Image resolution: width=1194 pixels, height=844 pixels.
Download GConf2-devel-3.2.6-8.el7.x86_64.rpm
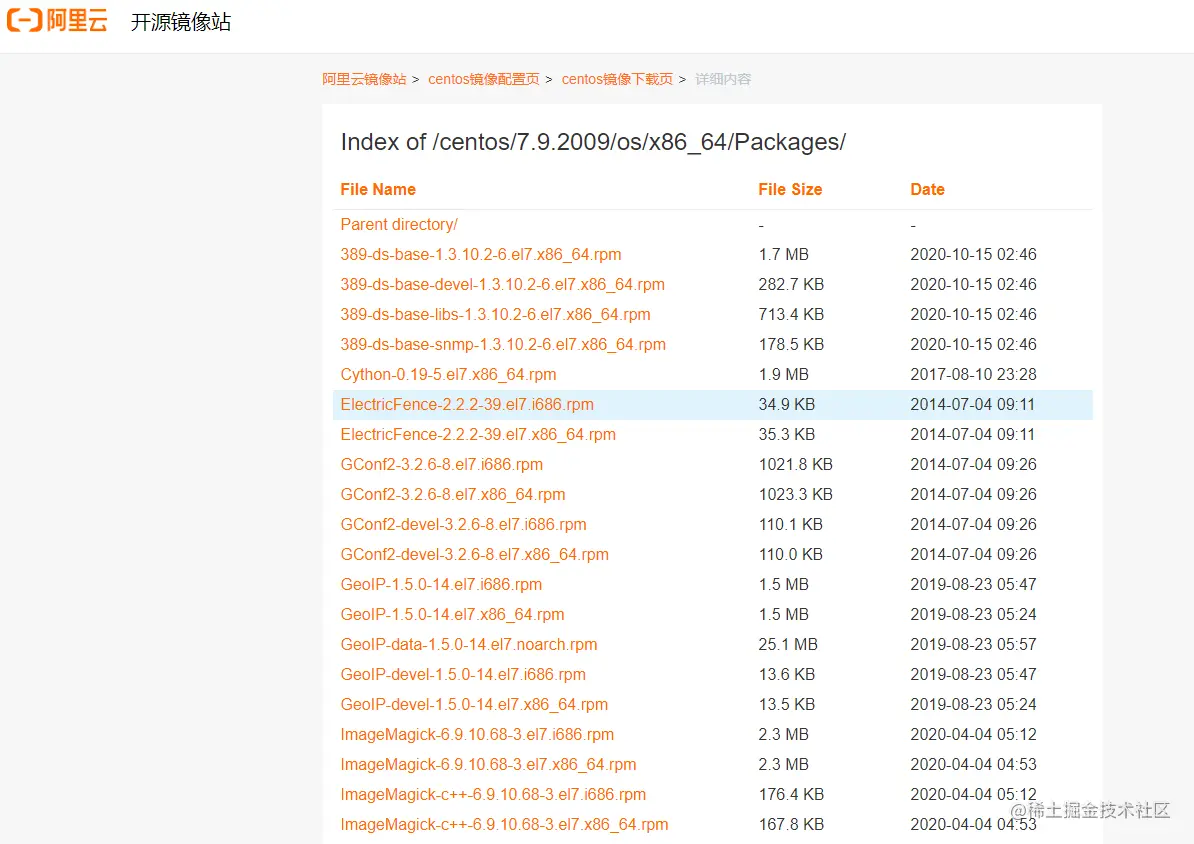tap(474, 555)
